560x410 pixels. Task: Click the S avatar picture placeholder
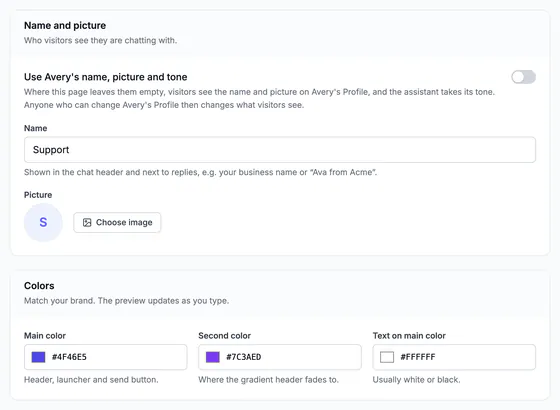[43, 222]
